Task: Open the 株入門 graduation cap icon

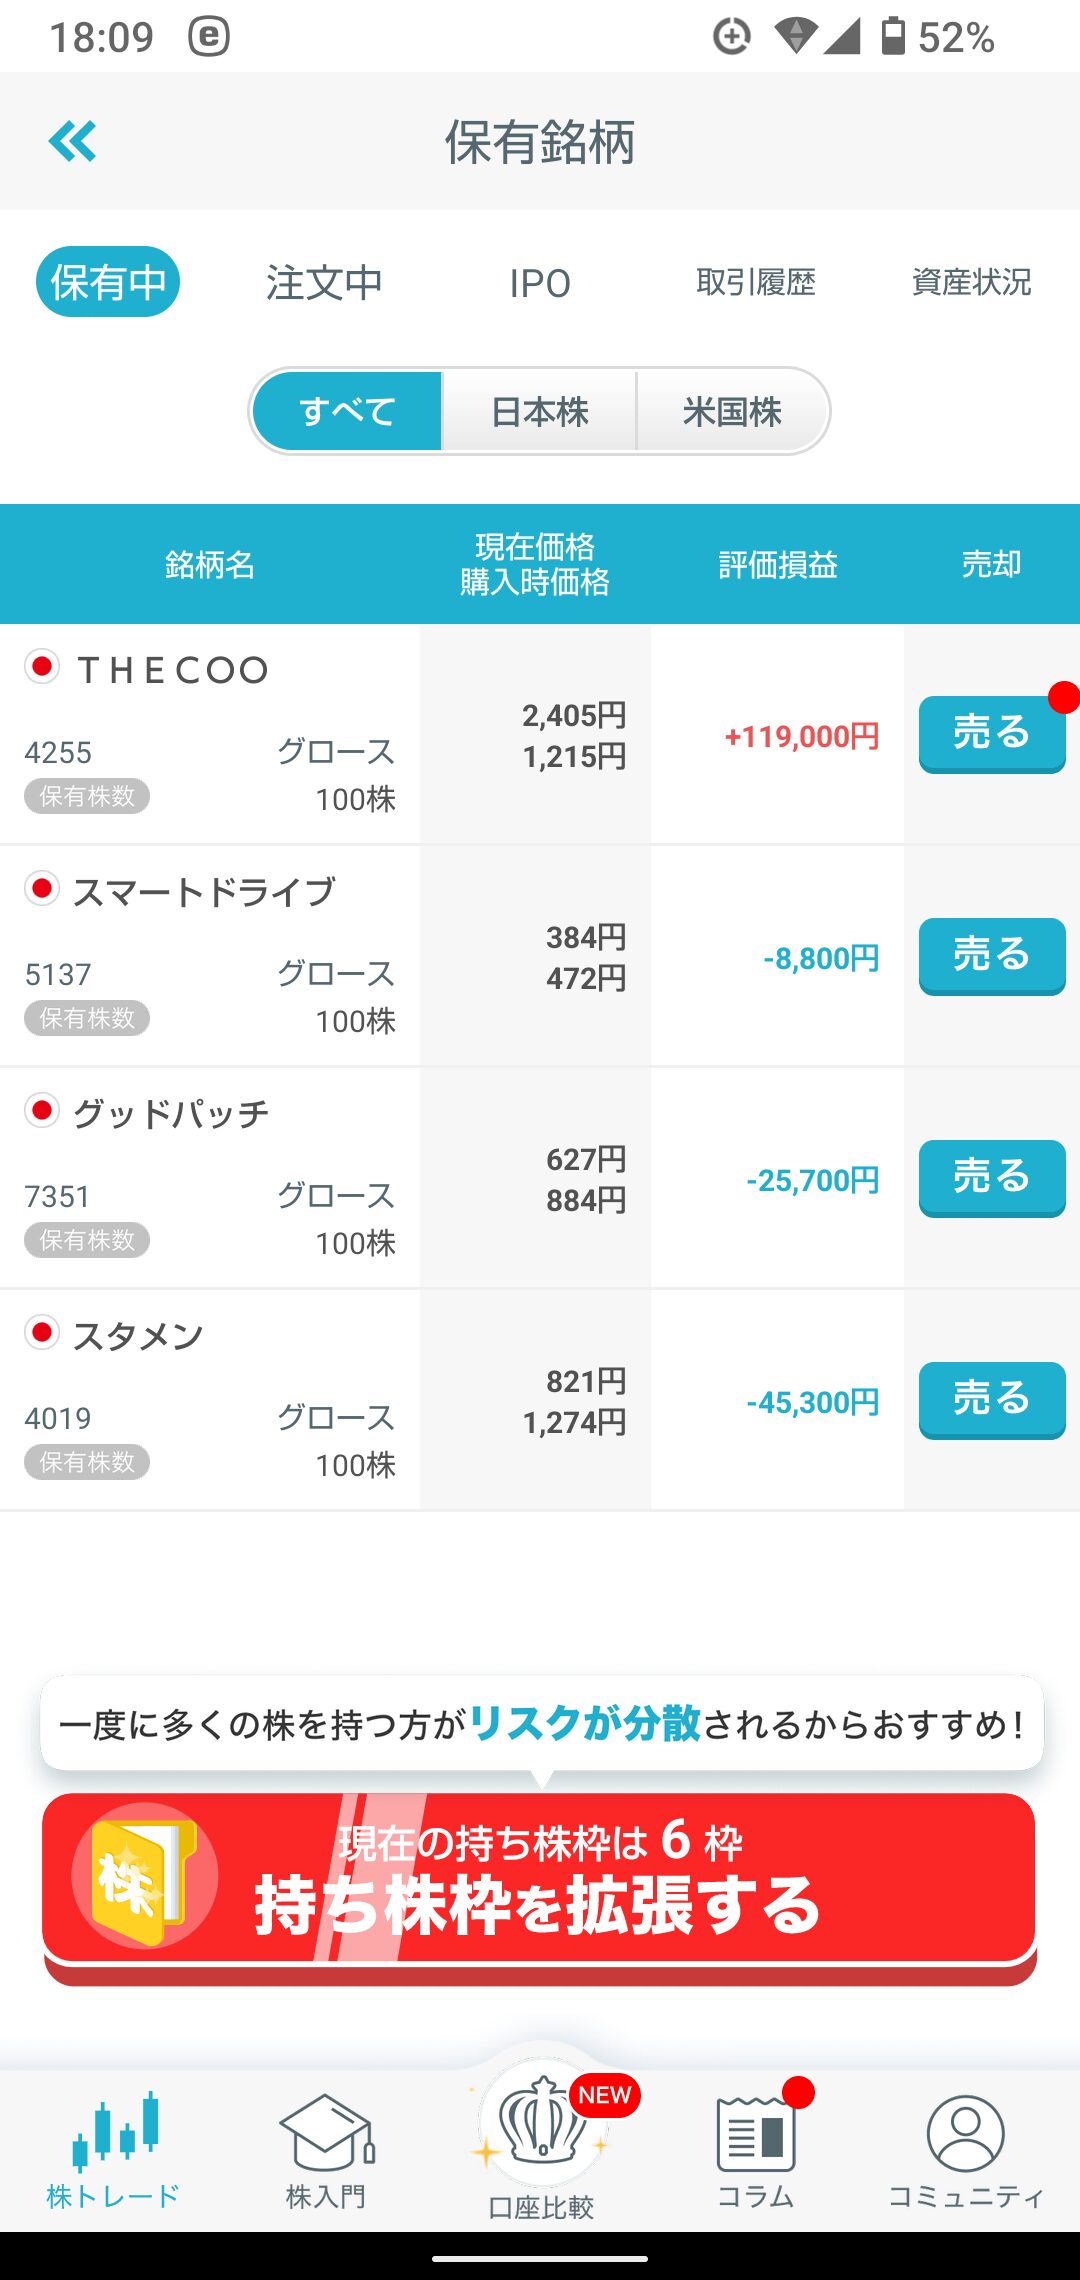Action: coord(326,2132)
